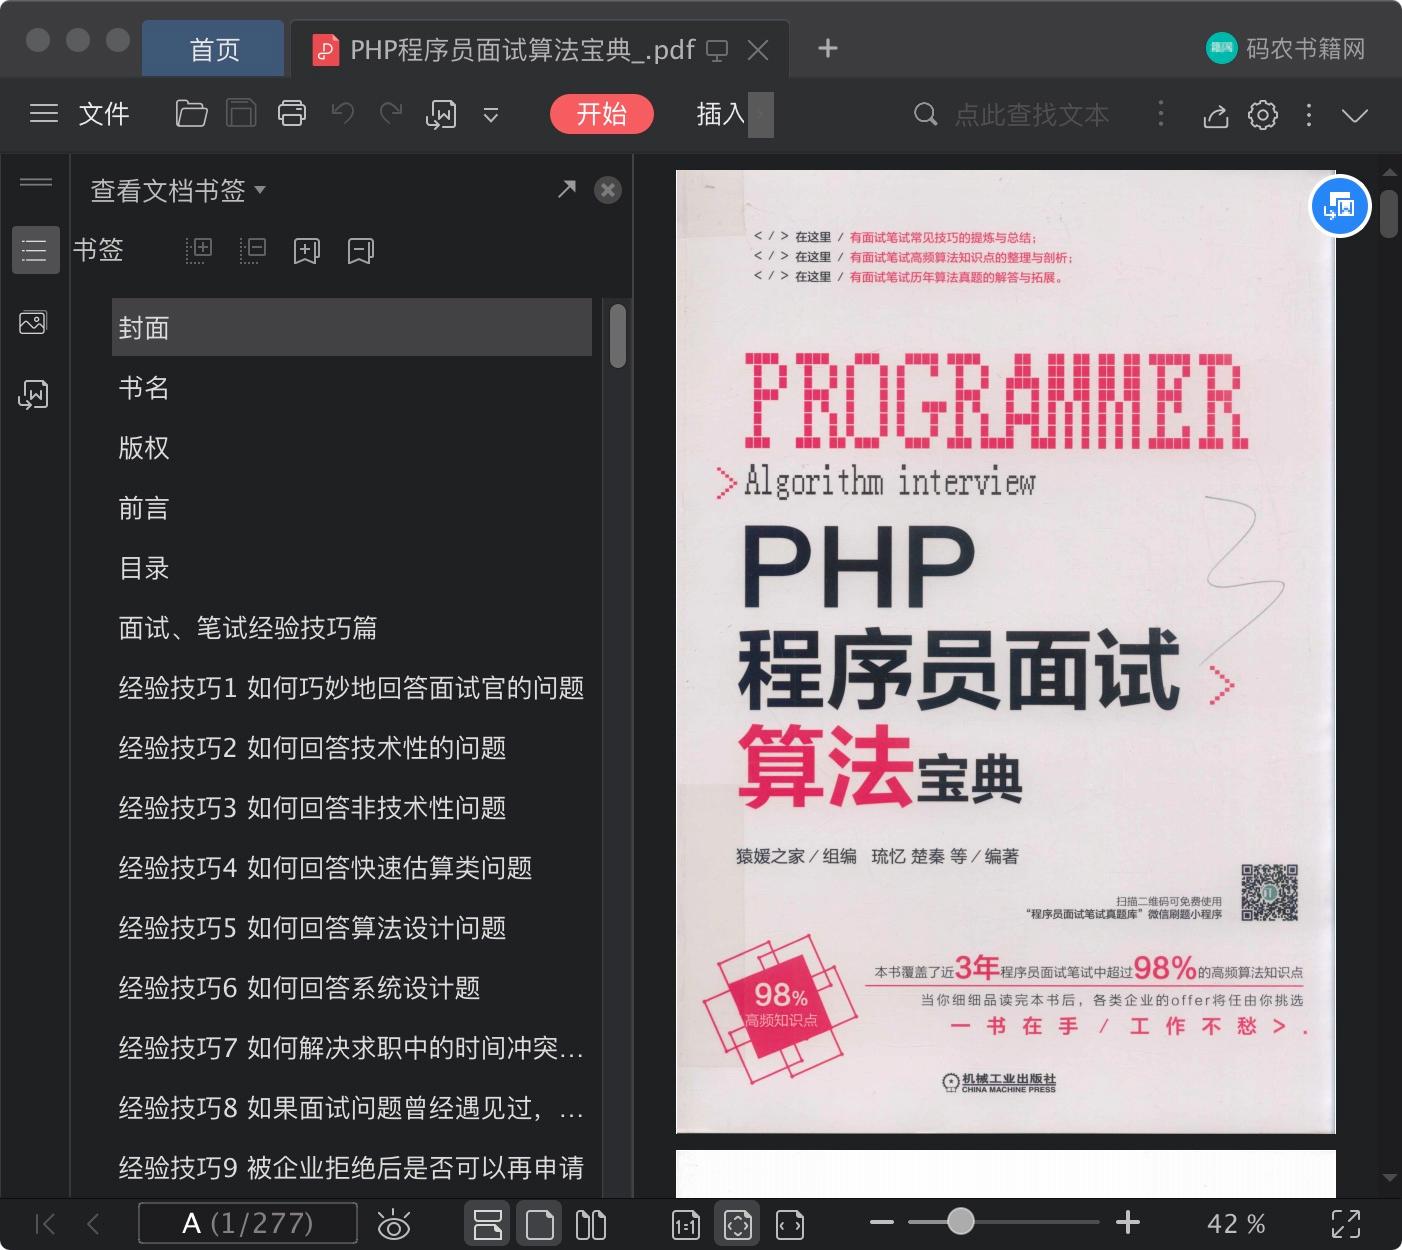1402x1250 pixels.
Task: Add a new tab with plus
Action: 828,48
